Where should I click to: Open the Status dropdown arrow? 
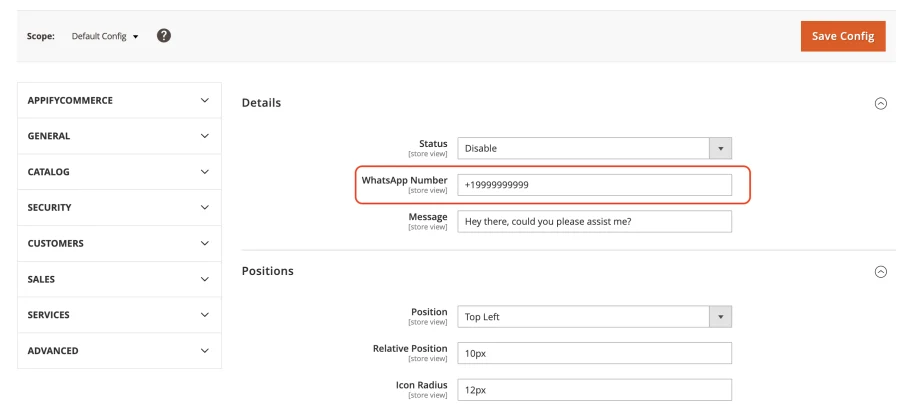point(720,149)
